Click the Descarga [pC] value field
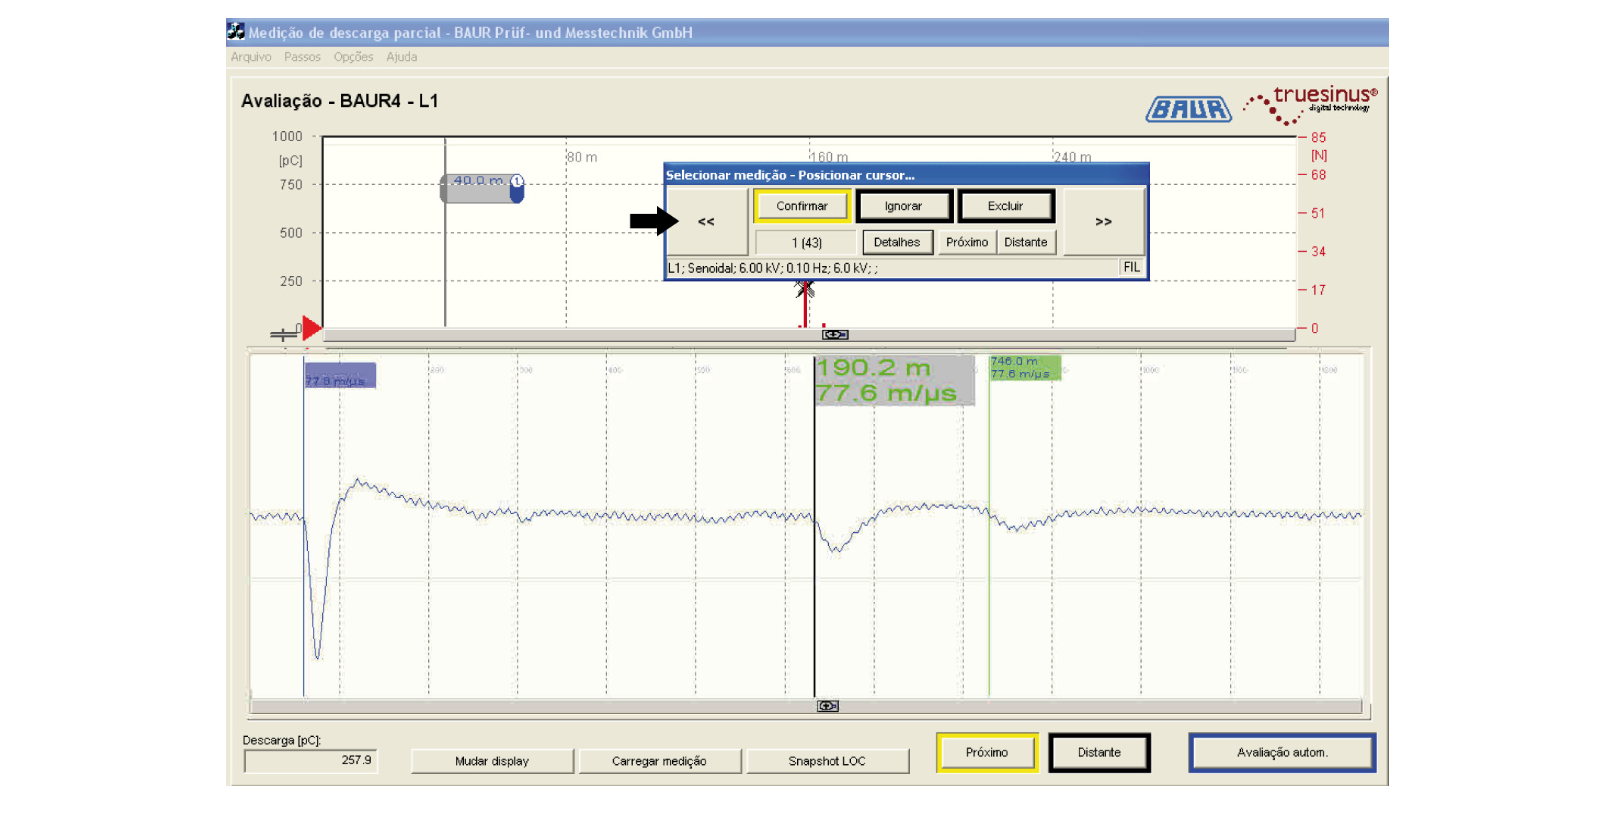1620x818 pixels. (311, 761)
